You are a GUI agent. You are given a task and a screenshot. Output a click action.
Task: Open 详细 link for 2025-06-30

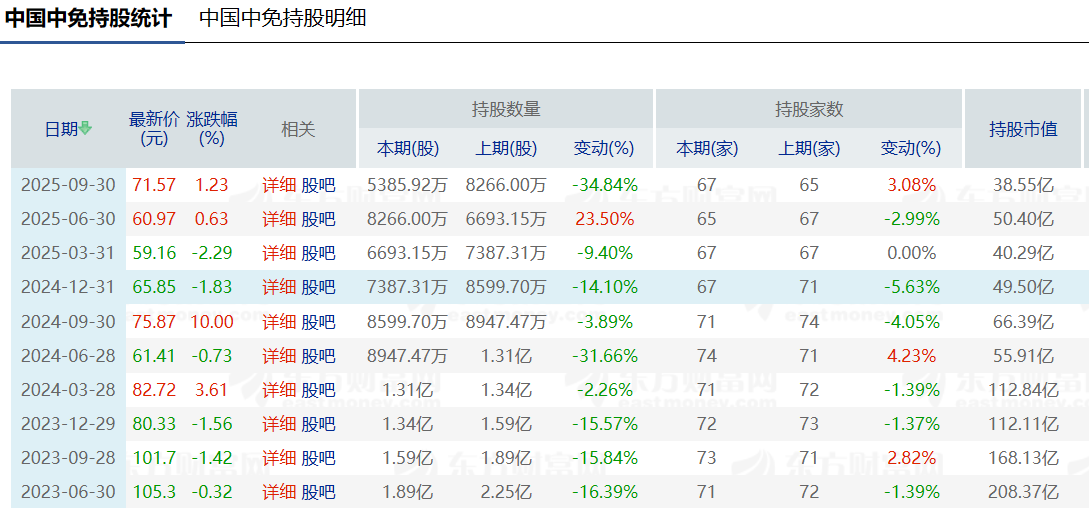tap(279, 220)
